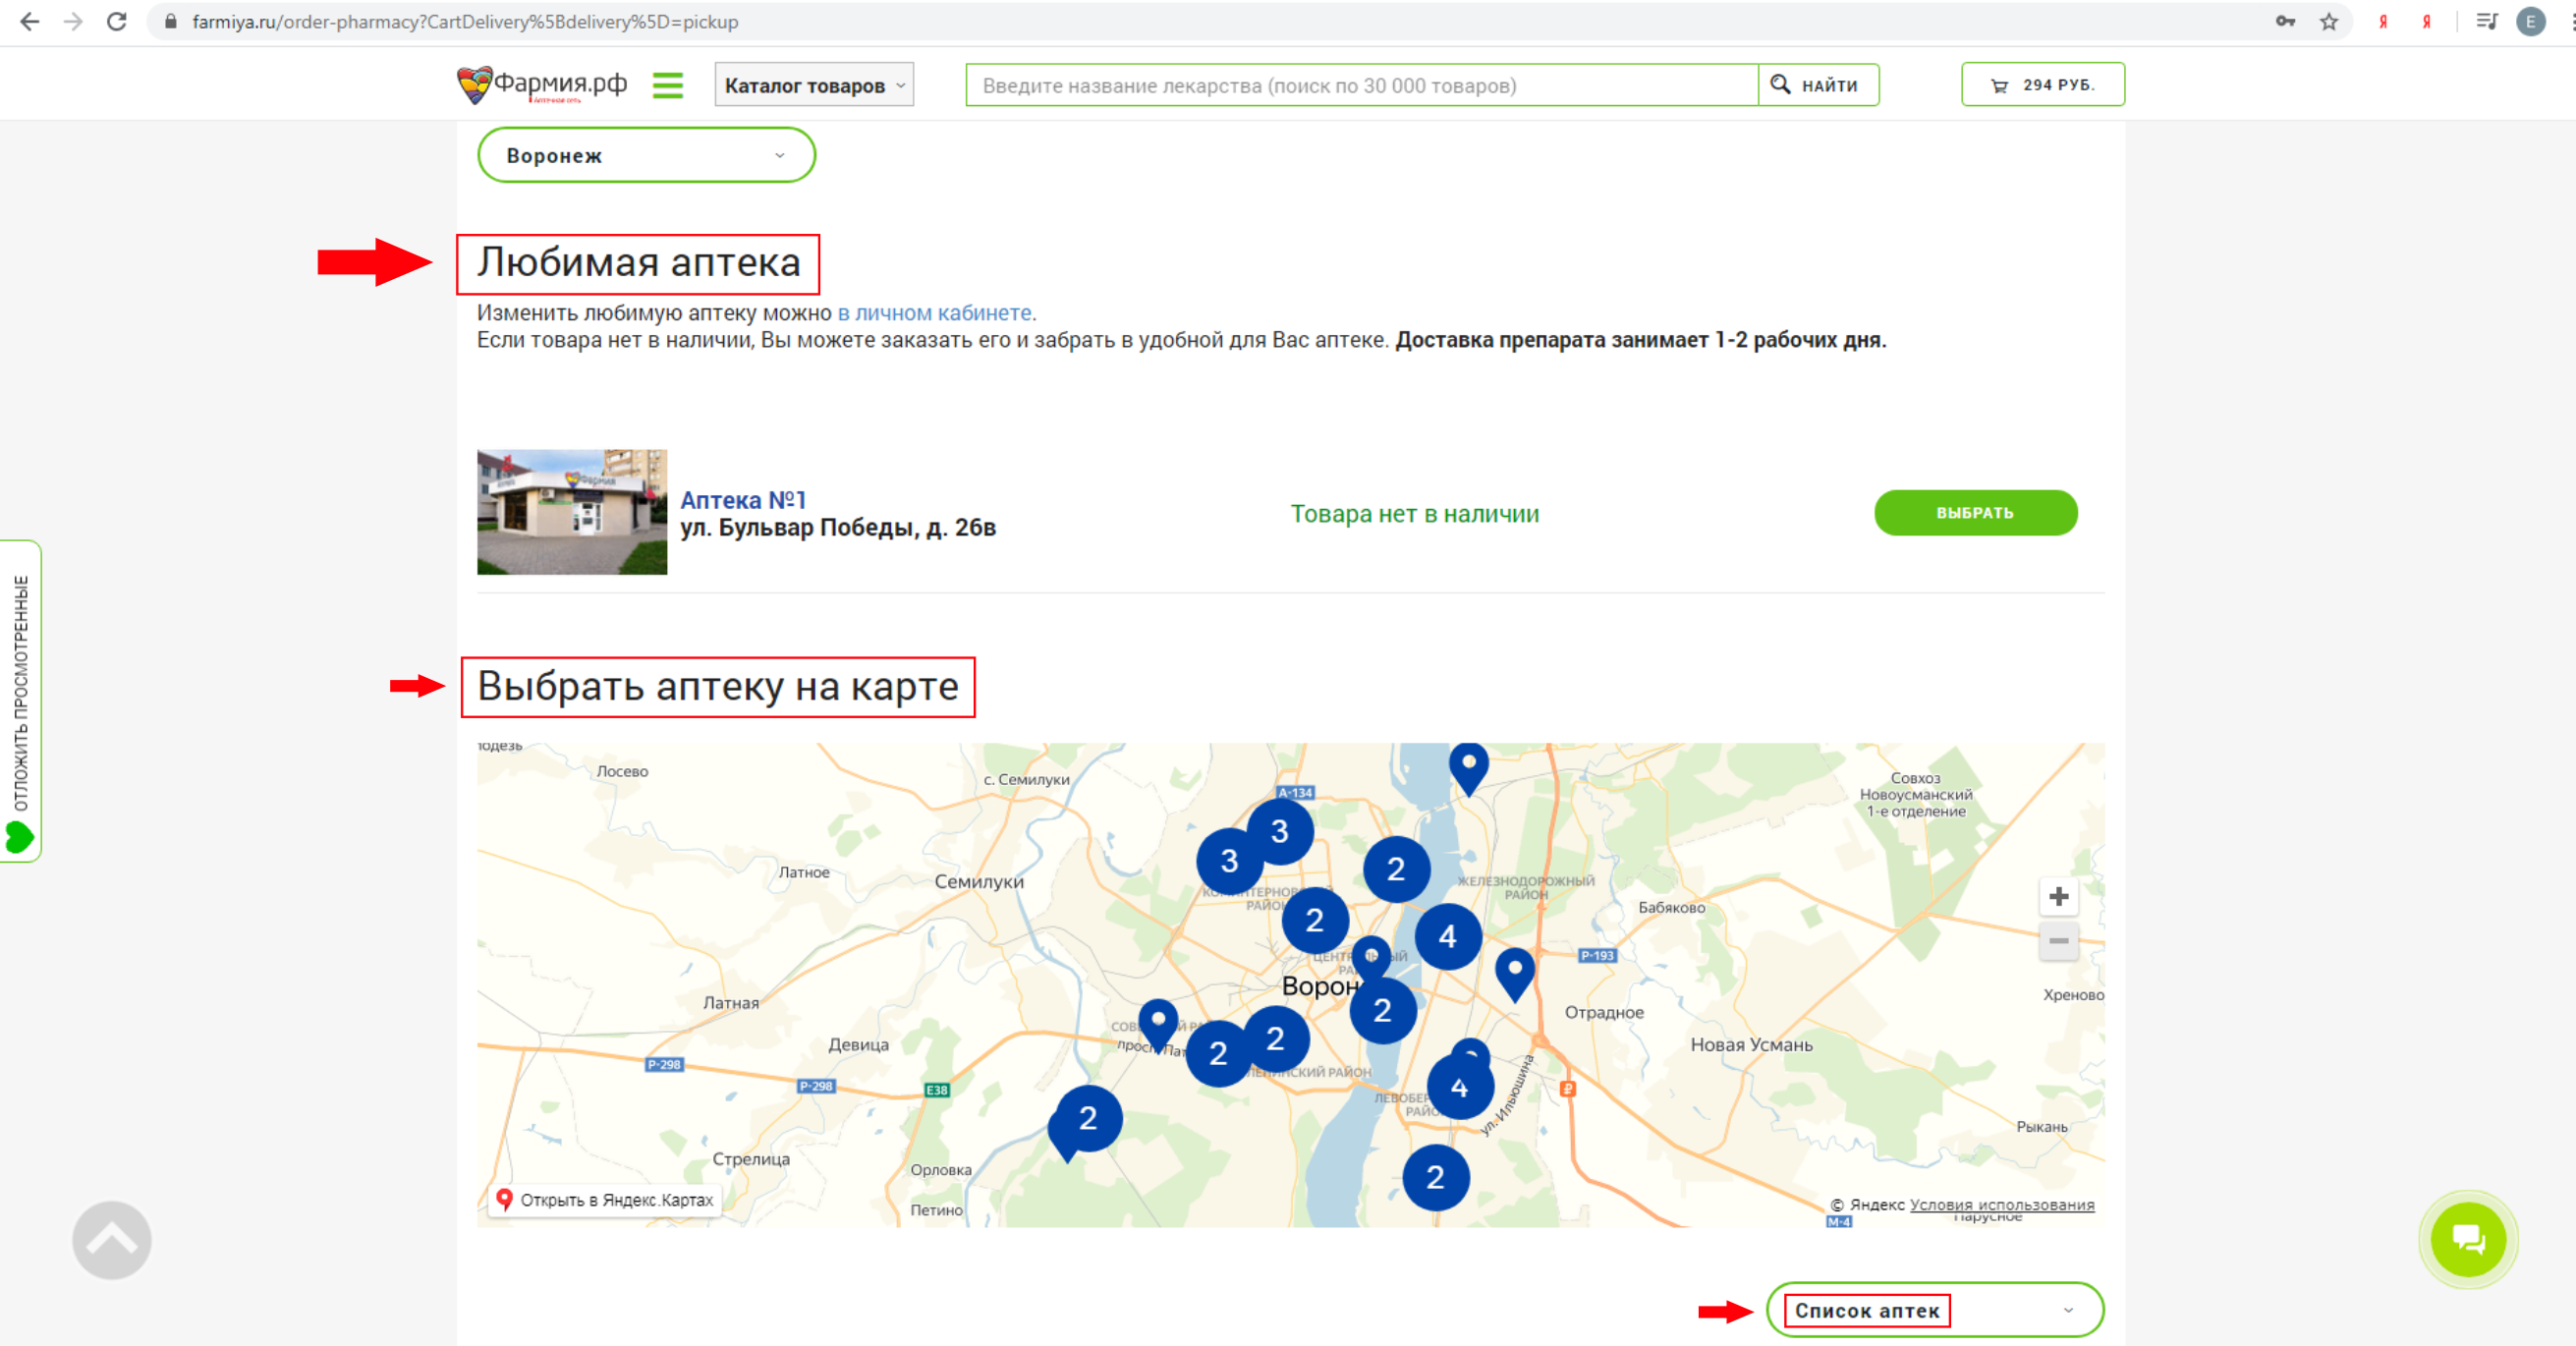Open the ОТЛОЖИТЬ ПРОСМОТРЕННЫЕ side tab
The width and height of the screenshot is (2576, 1346).
click(20, 700)
